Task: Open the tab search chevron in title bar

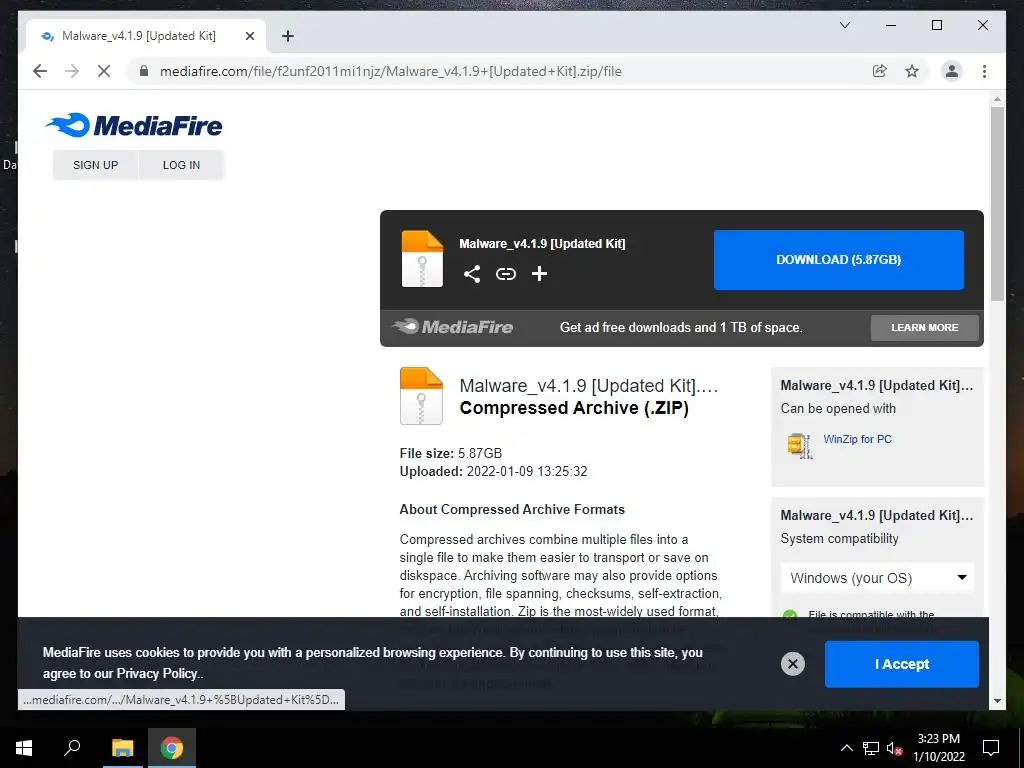Action: [x=844, y=25]
